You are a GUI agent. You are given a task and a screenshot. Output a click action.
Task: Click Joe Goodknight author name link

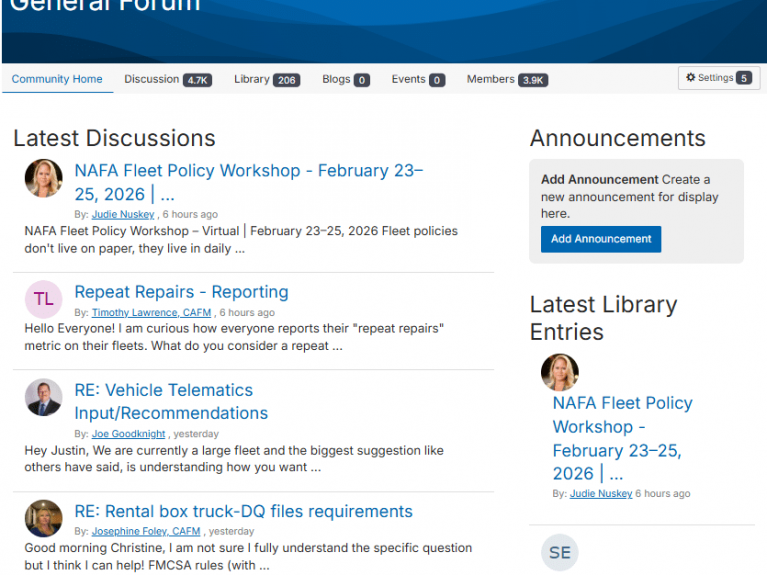pyautogui.click(x=129, y=434)
